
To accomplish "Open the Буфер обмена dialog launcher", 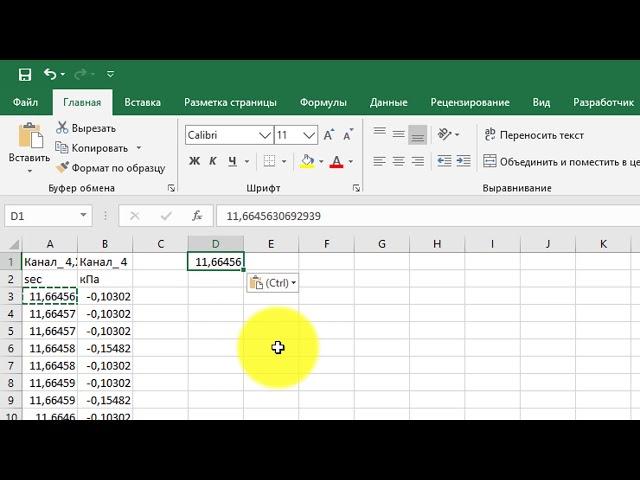I will tap(171, 188).
